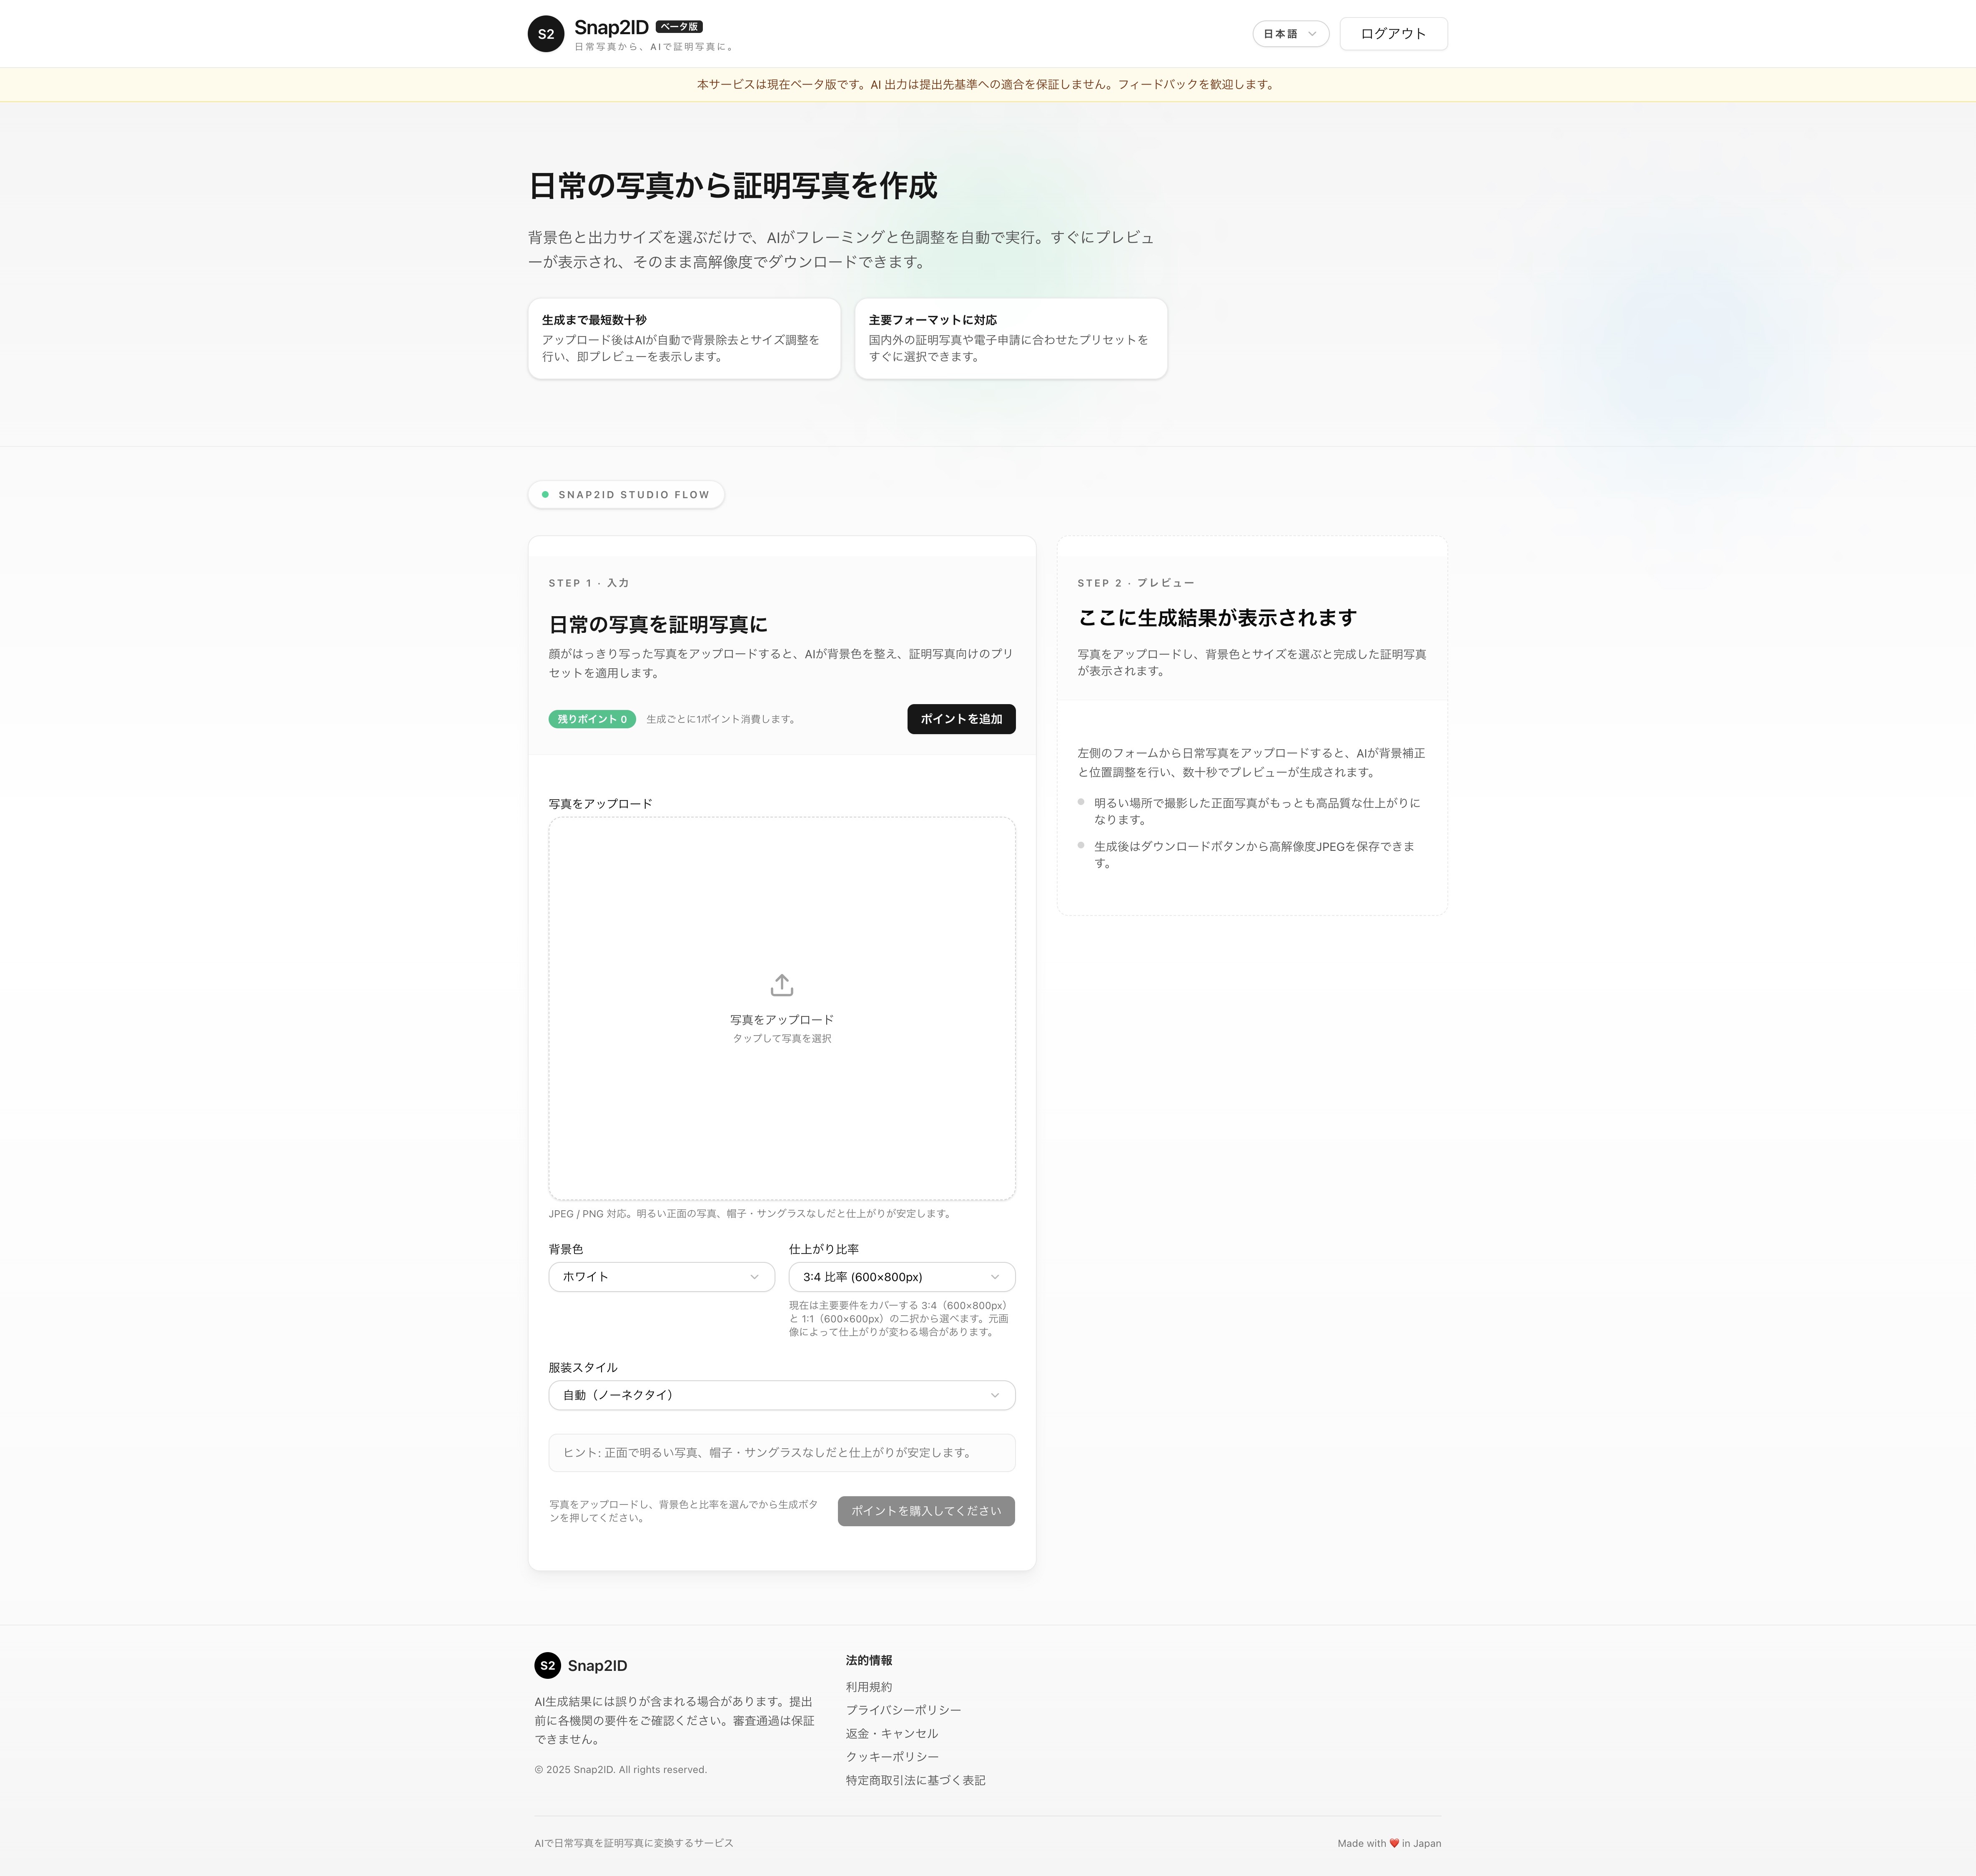The width and height of the screenshot is (1976, 1876).
Task: Click the 残りポイント 0 green badge
Action: point(591,719)
